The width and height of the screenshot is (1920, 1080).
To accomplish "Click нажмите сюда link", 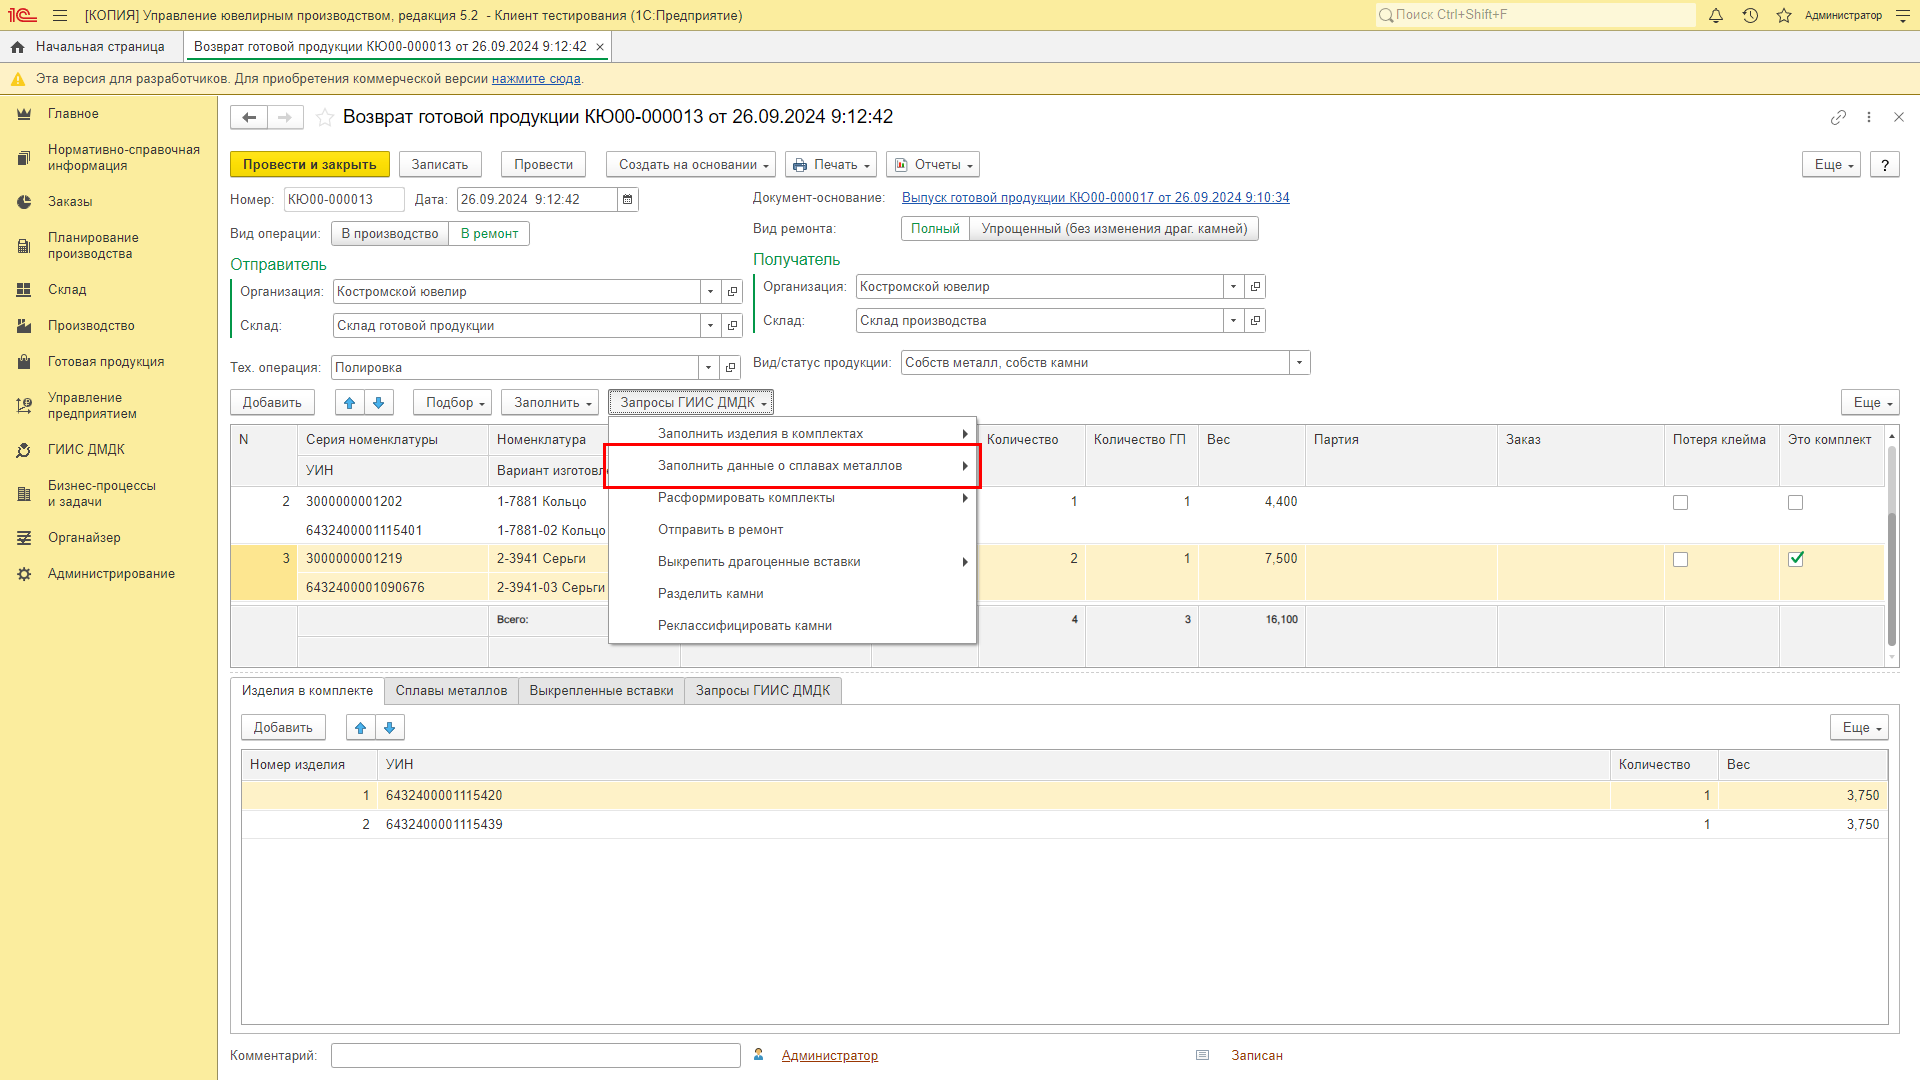I will point(536,79).
